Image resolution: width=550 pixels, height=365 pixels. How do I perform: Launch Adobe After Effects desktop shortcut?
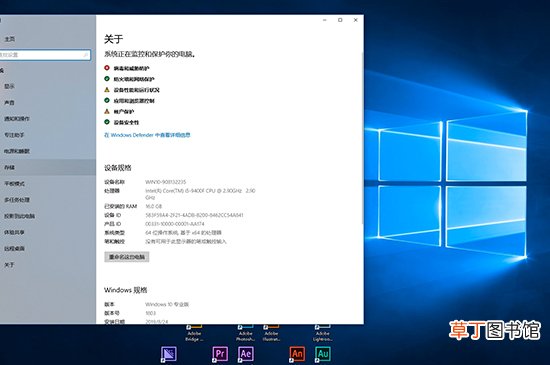(246, 354)
